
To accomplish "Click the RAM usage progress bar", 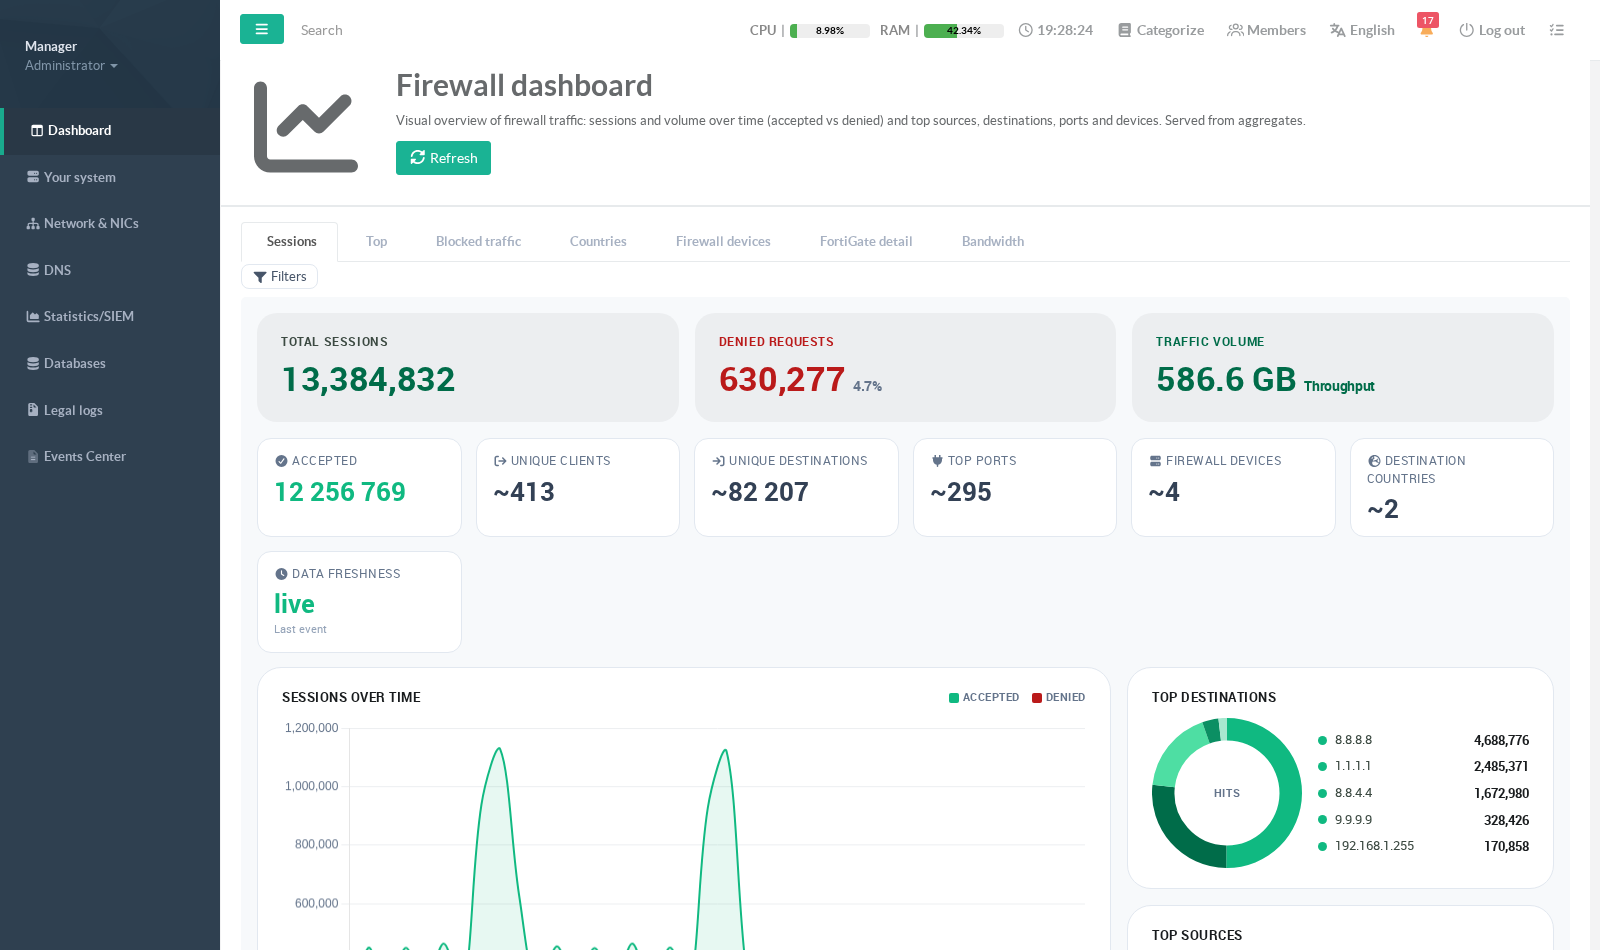I will pyautogui.click(x=964, y=31).
